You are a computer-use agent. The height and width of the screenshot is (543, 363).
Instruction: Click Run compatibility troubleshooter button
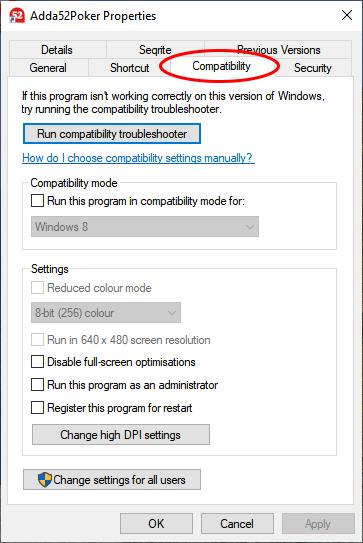pos(112,134)
